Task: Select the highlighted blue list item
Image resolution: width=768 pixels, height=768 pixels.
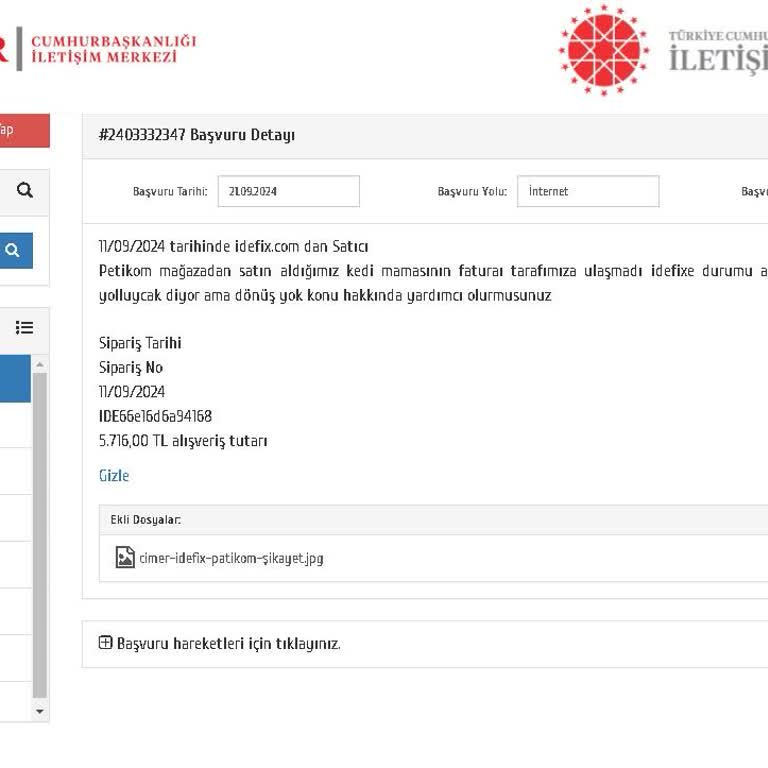Action: pyautogui.click(x=15, y=379)
